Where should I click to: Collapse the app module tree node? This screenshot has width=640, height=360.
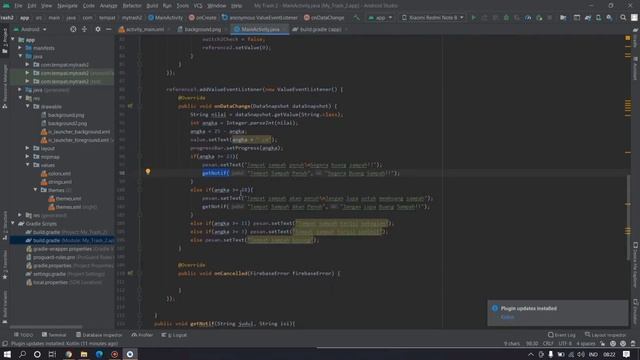click(13, 40)
